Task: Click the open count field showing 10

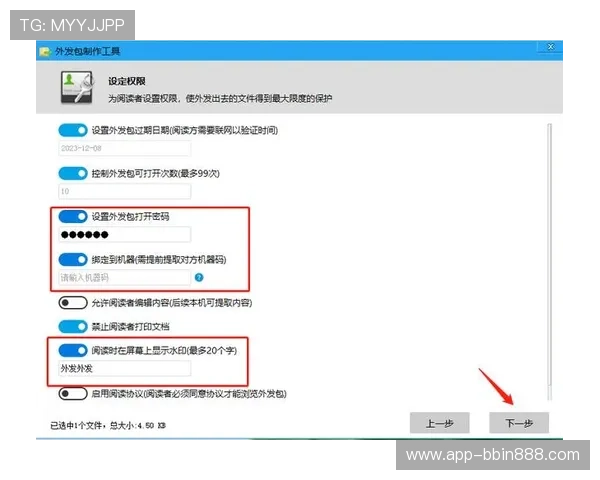Action: (x=125, y=191)
